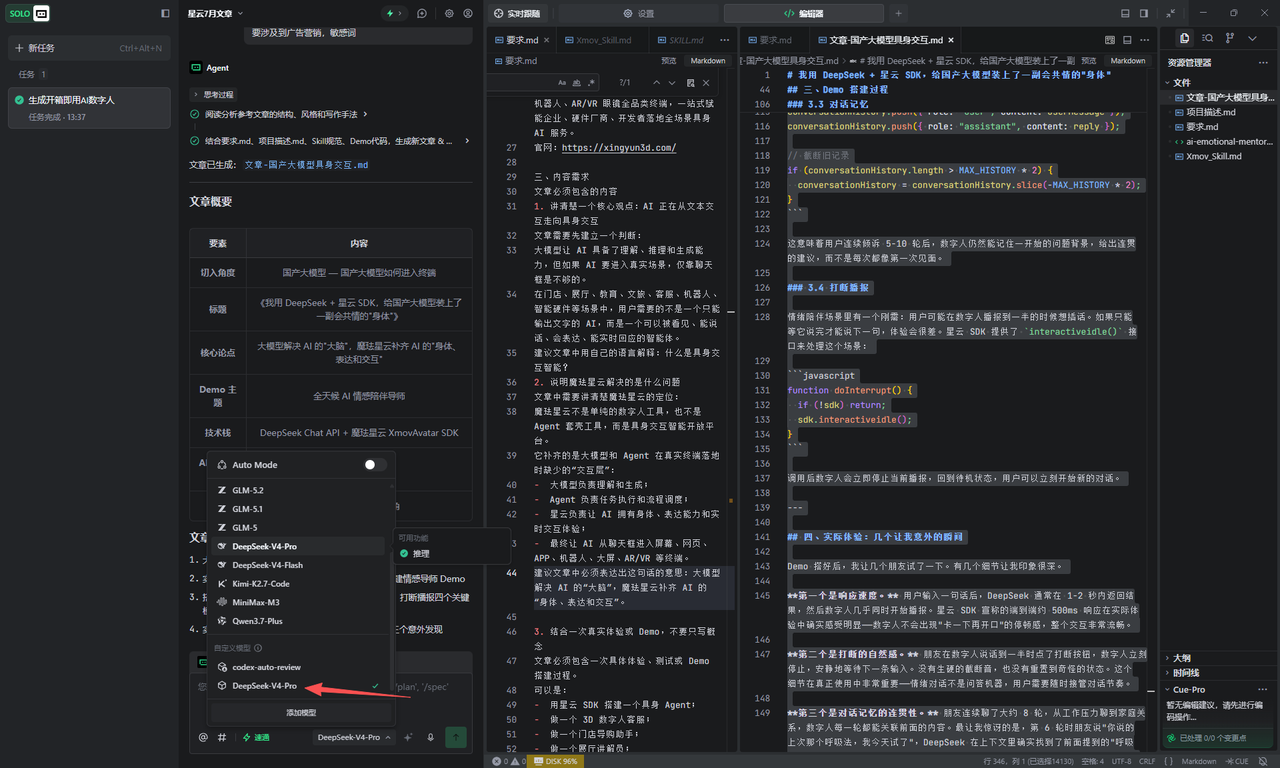Select GLM-5.2 model
Image resolution: width=1280 pixels, height=768 pixels.
[x=297, y=490]
